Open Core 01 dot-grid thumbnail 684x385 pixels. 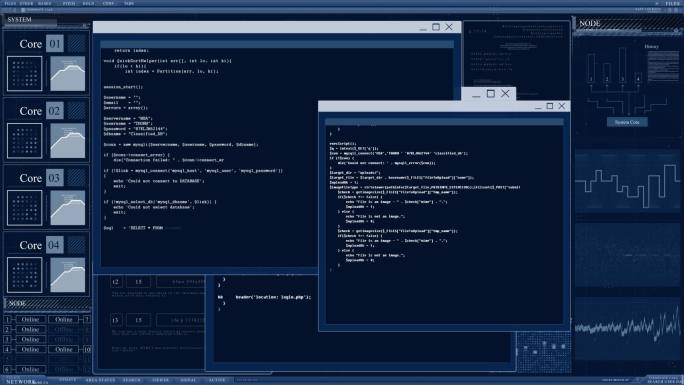coord(25,74)
